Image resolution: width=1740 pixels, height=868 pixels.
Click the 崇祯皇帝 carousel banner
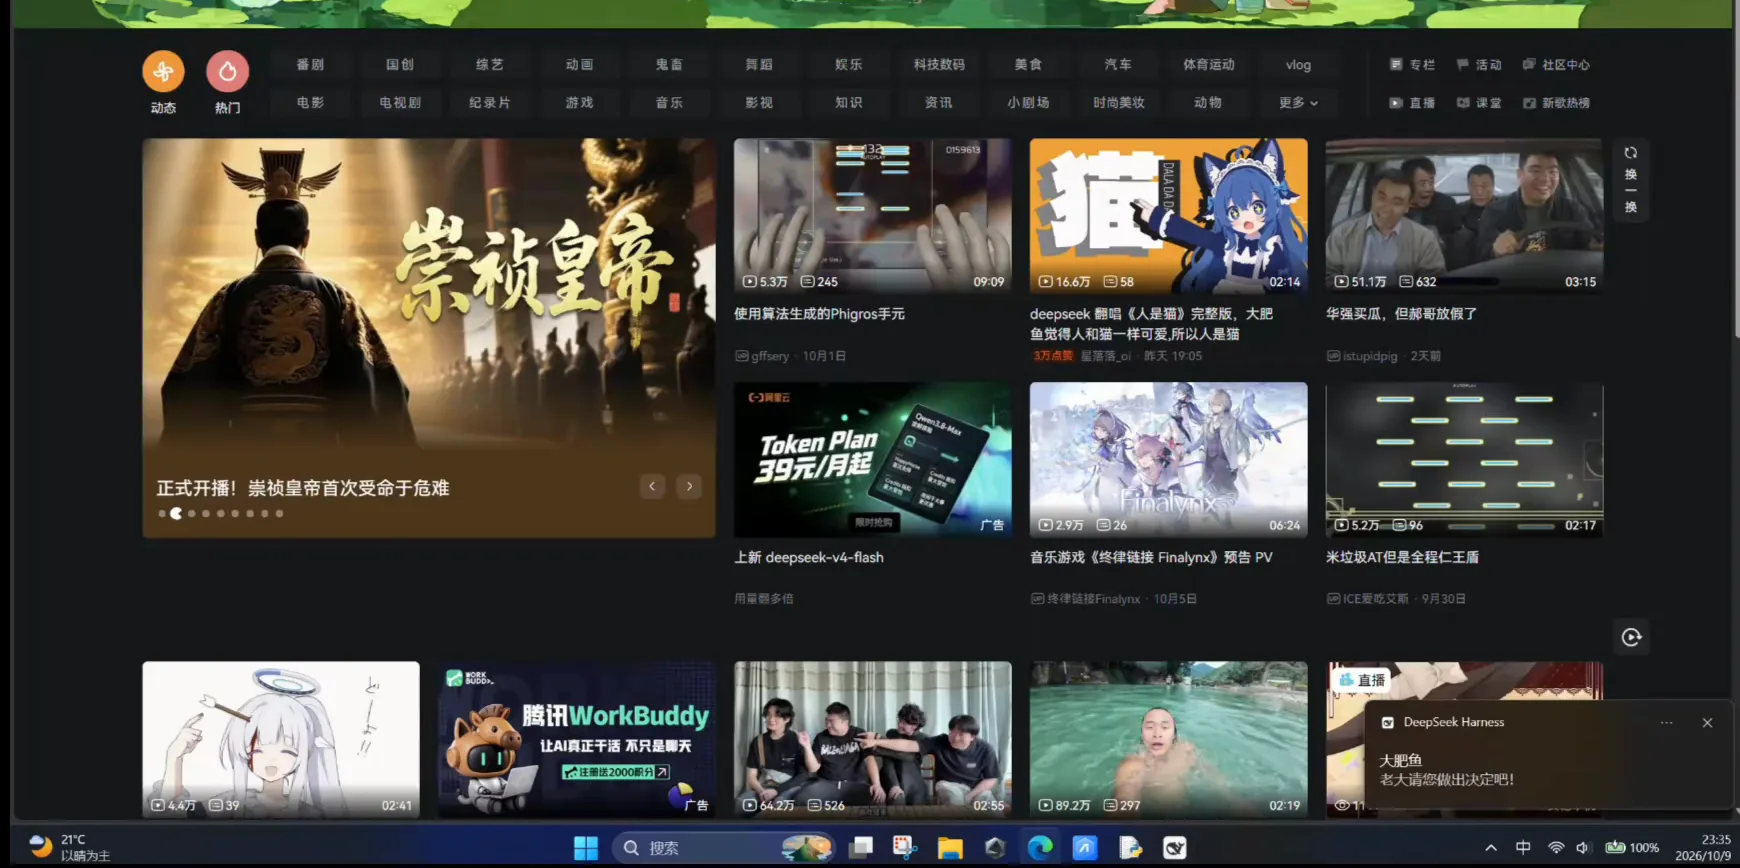click(429, 338)
